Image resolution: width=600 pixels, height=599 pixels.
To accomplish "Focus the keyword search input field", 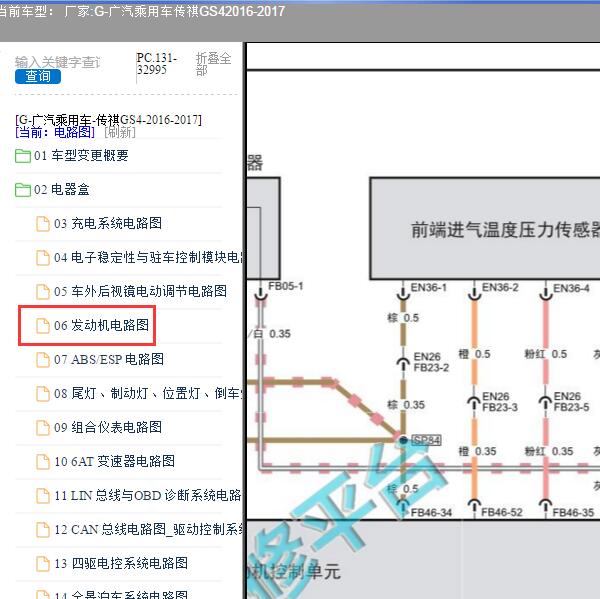I will coord(57,62).
